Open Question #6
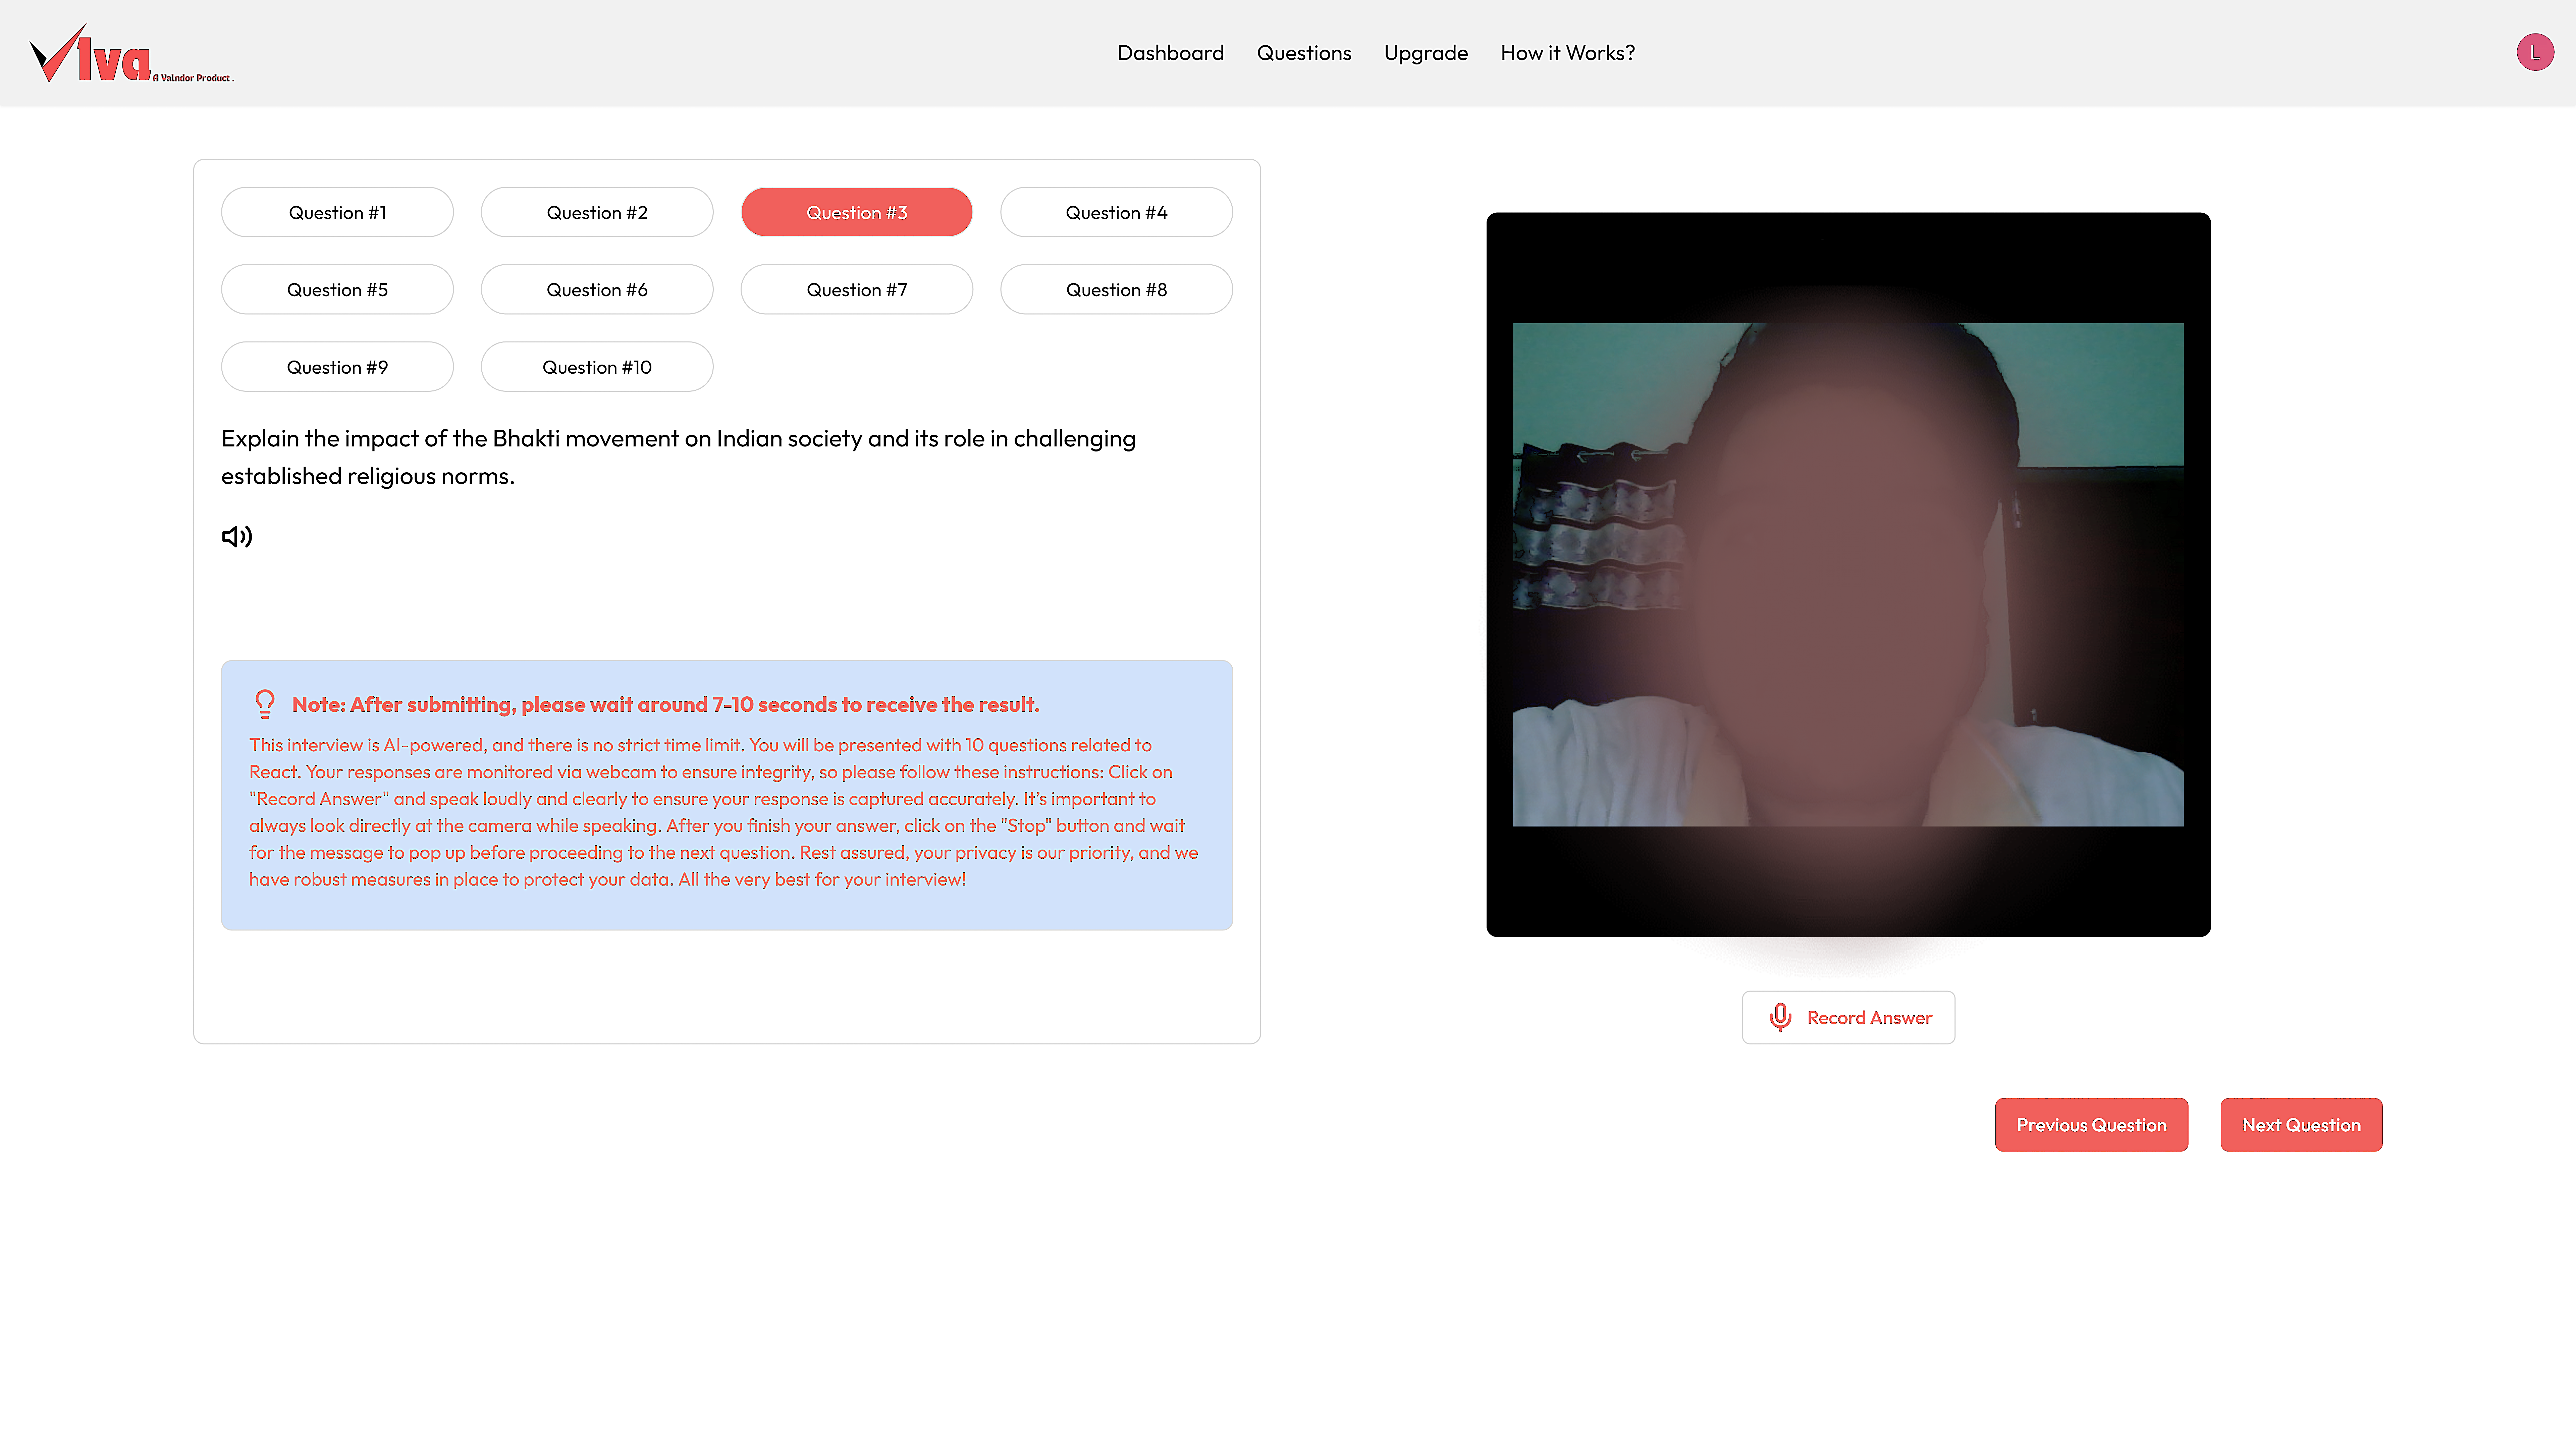The height and width of the screenshot is (1449, 2576). 597,289
